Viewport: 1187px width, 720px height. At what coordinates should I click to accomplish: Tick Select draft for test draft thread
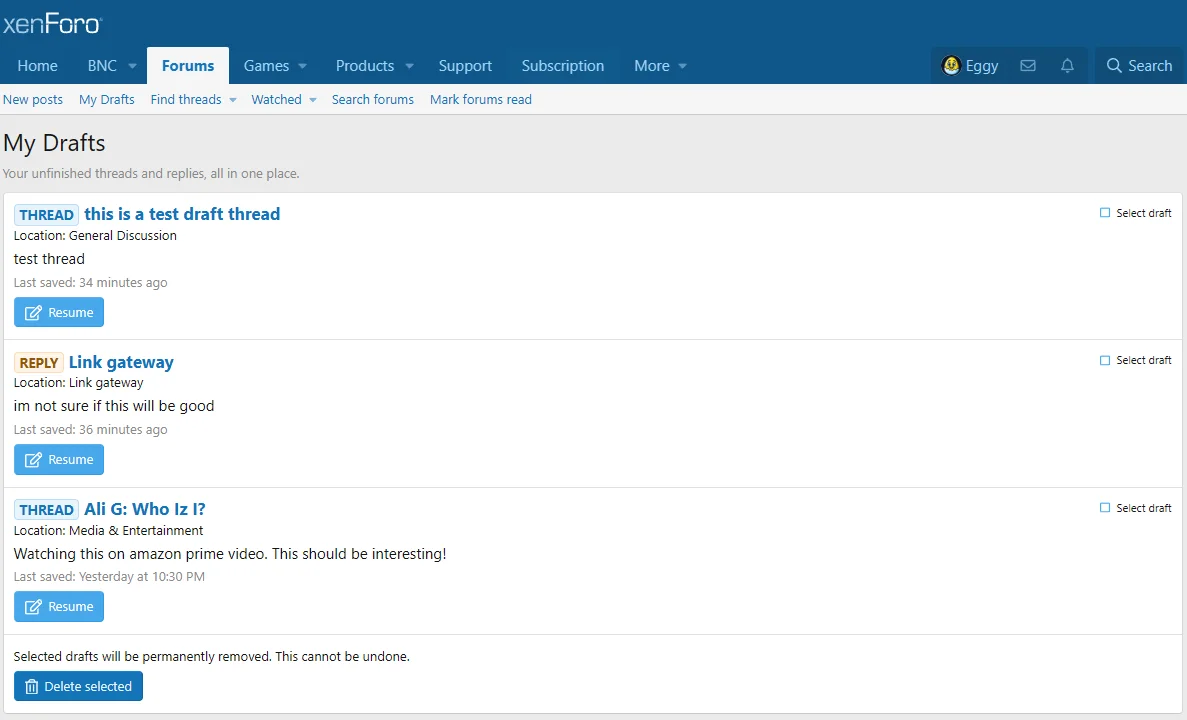[1104, 213]
